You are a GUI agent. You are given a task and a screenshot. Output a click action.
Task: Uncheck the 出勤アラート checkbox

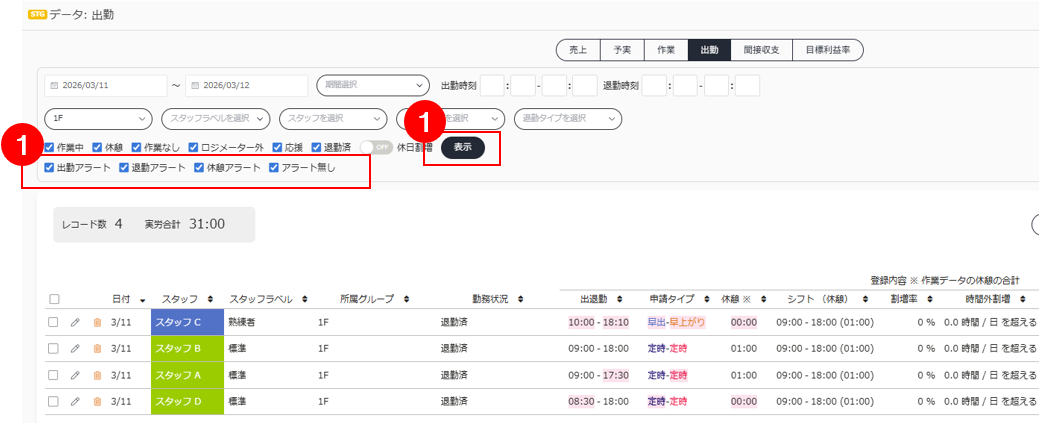[x=49, y=168]
